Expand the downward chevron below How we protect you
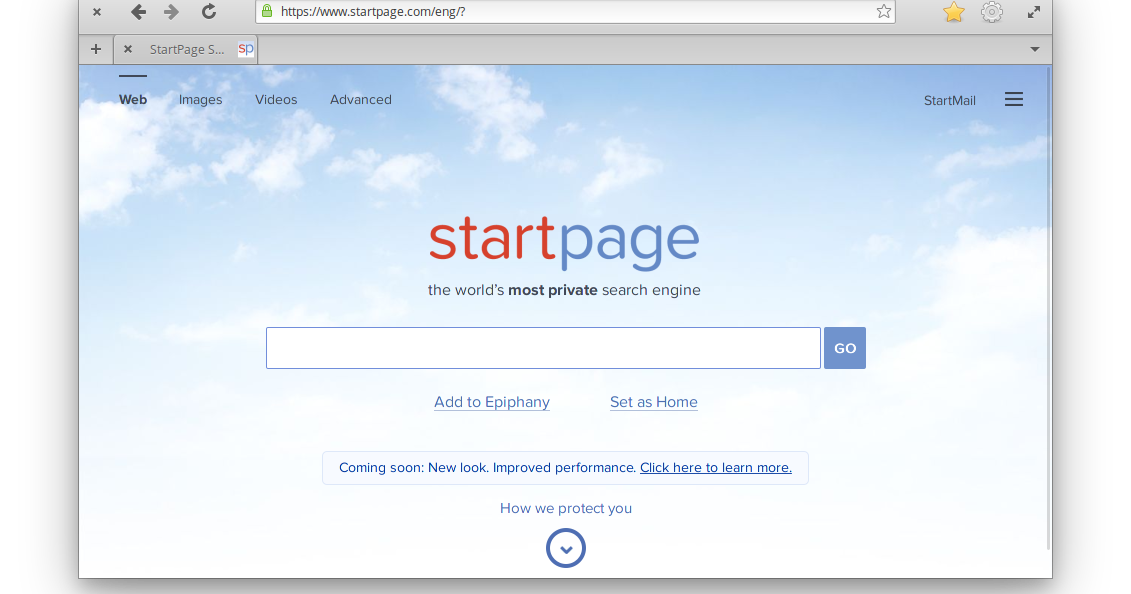The height and width of the screenshot is (594, 1131). click(565, 548)
